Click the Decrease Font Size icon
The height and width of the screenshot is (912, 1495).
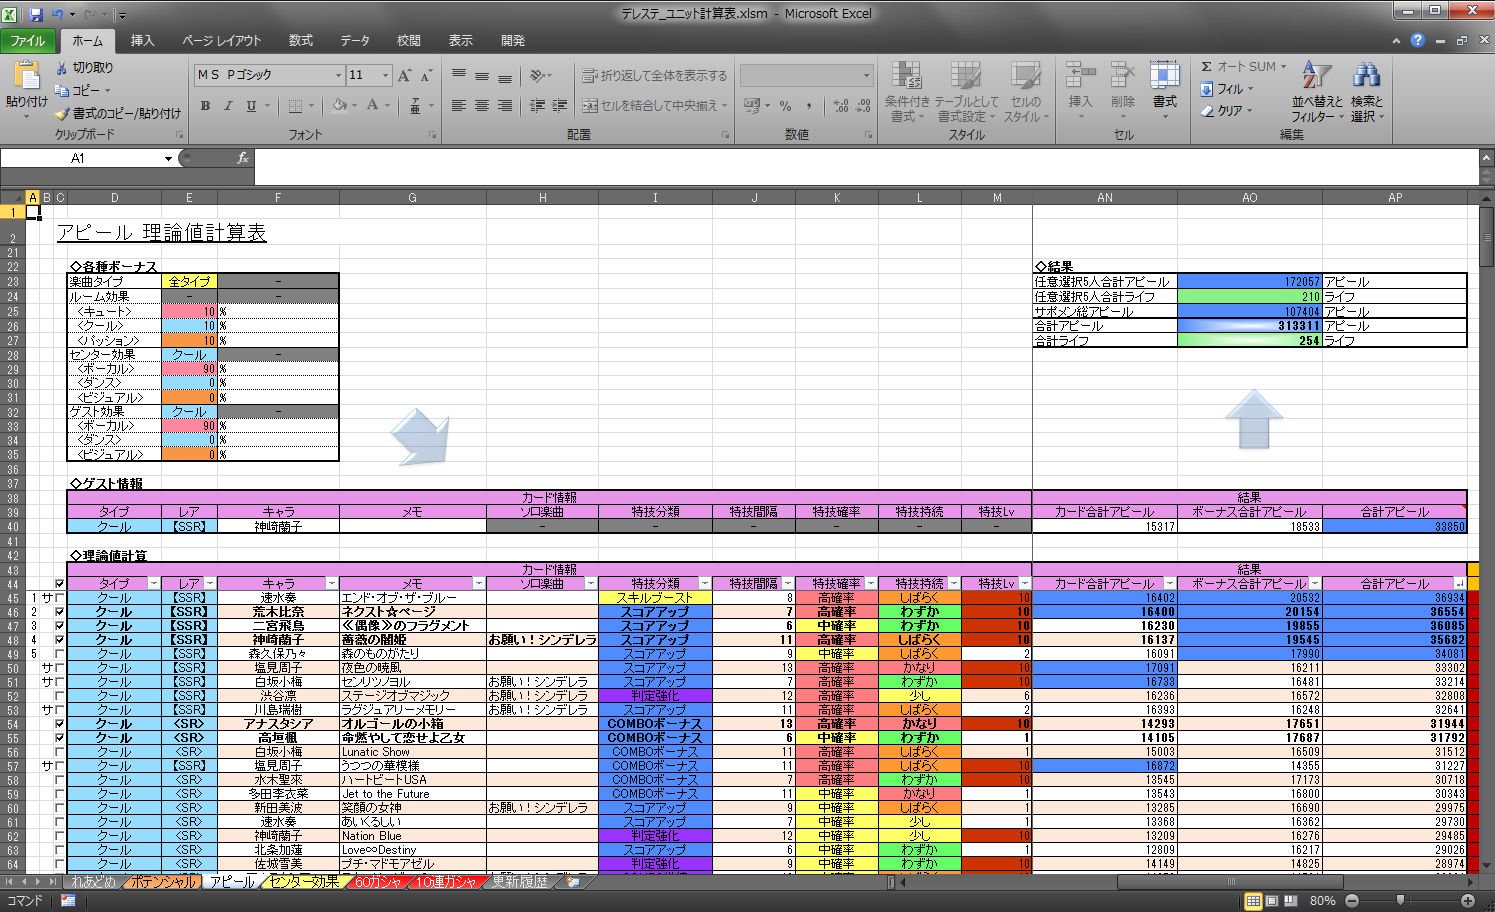426,76
